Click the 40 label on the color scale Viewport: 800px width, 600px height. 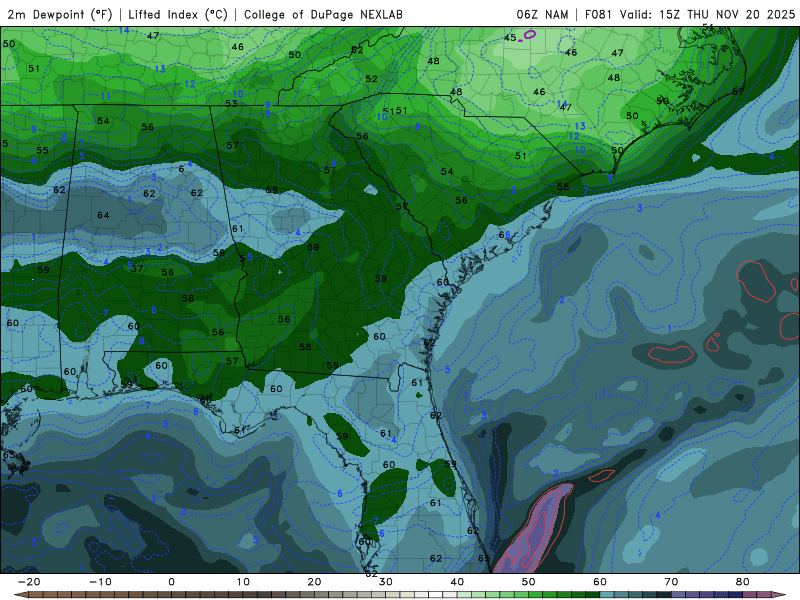(x=457, y=582)
